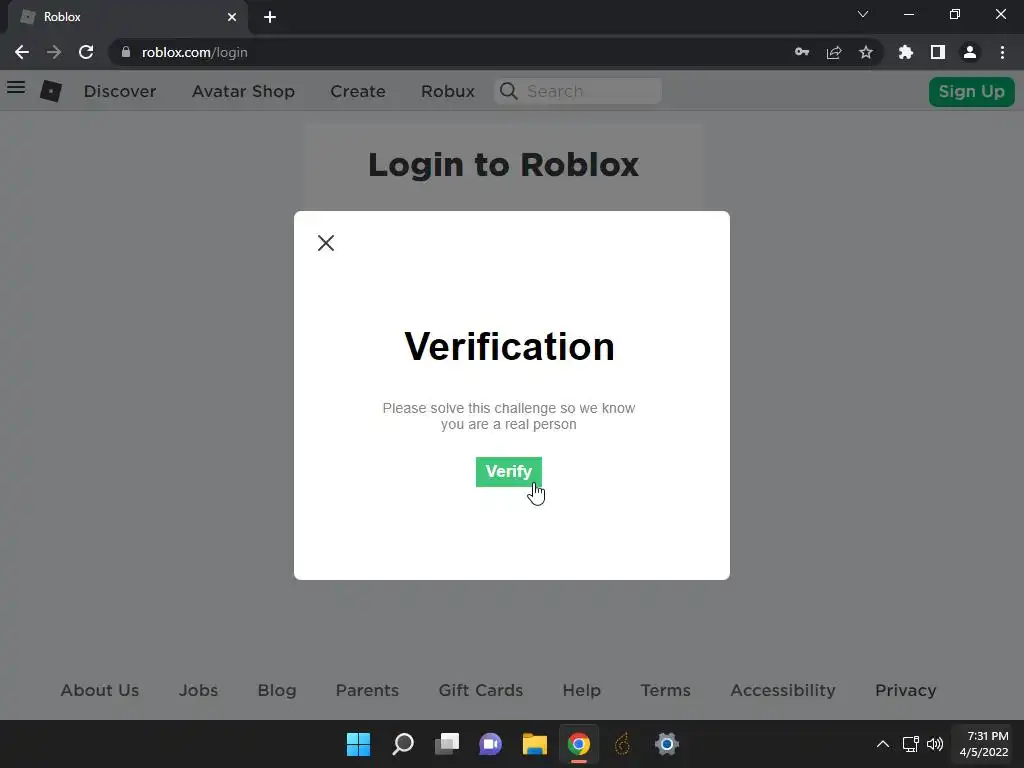
Task: Open the network status tray icon
Action: pyautogui.click(x=910, y=744)
